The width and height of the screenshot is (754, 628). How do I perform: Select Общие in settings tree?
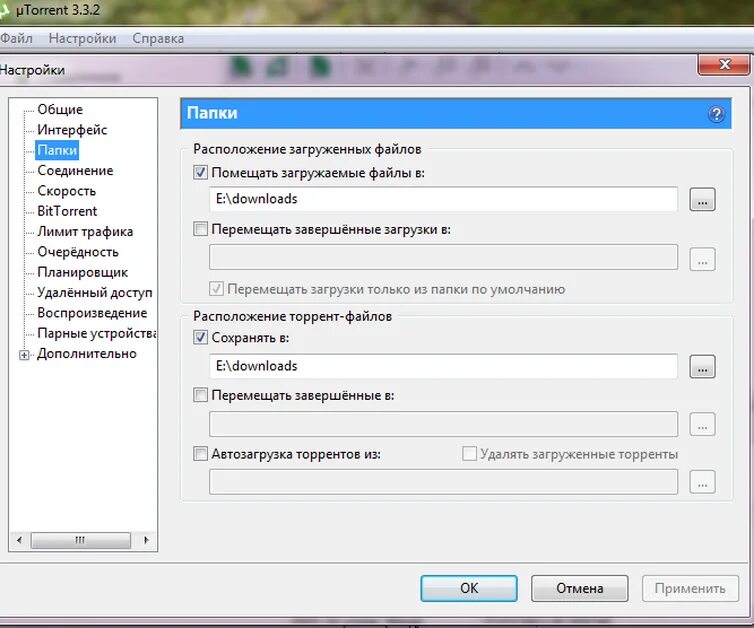60,110
